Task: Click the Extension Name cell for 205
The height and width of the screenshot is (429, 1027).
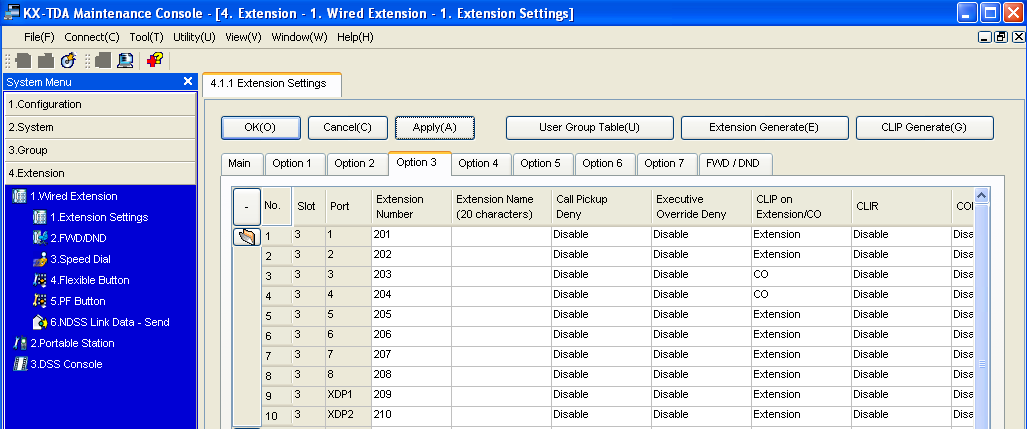Action: tap(501, 316)
